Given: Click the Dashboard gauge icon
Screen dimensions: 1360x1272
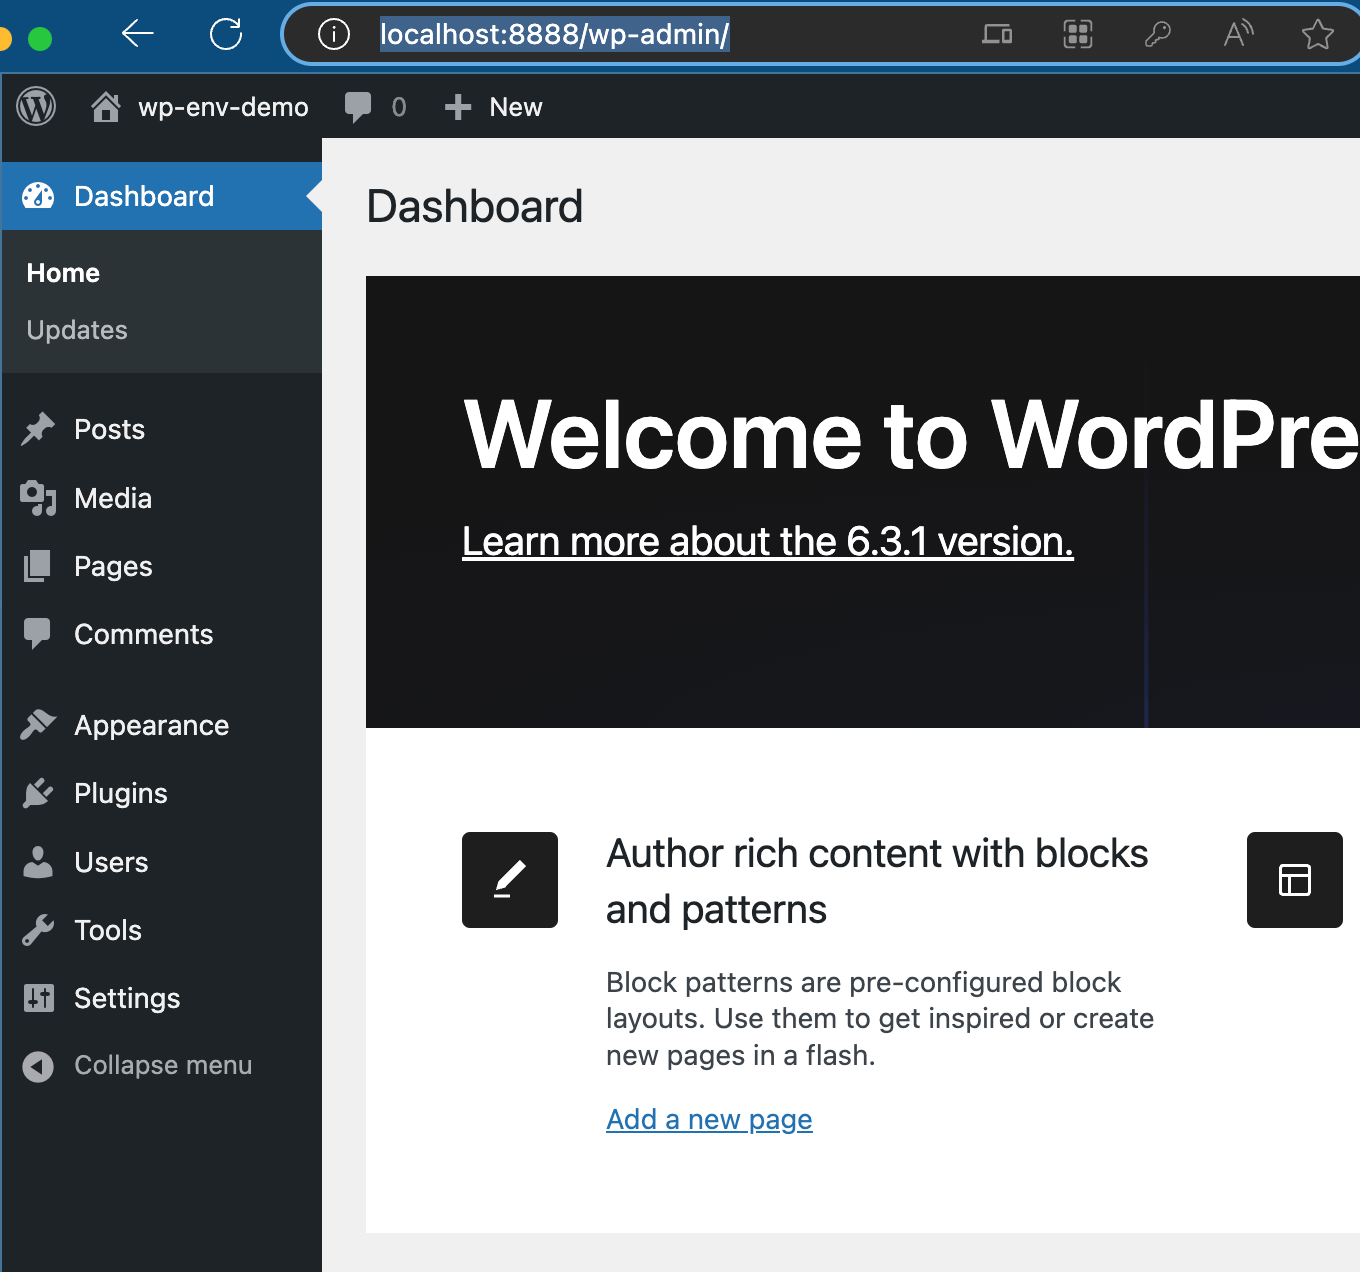Looking at the screenshot, I should [38, 196].
